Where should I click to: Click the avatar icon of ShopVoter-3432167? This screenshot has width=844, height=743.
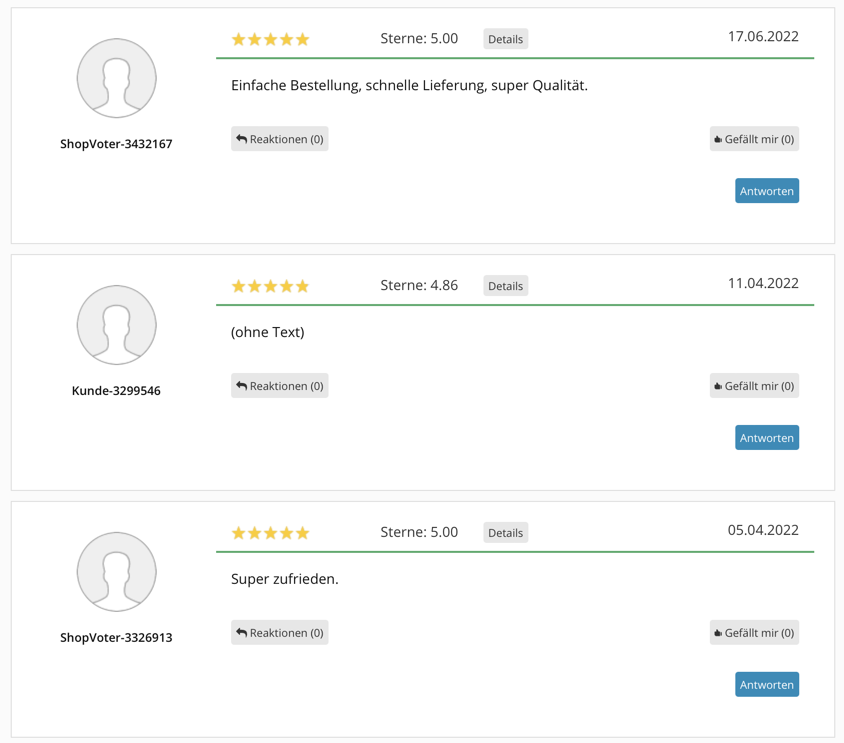[116, 78]
